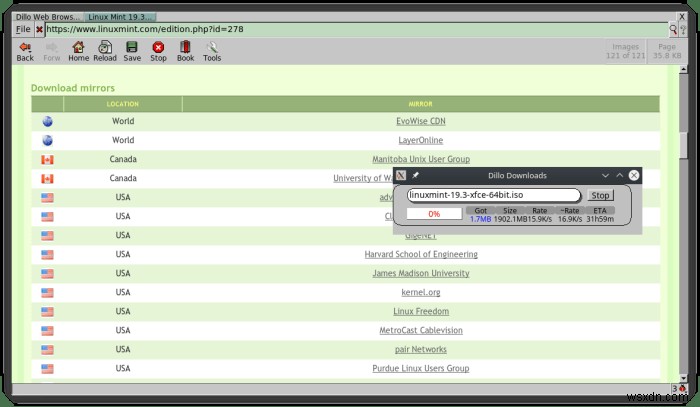This screenshot has height=407, width=700.
Task: Stop page loading with red Stop icon
Action: click(x=158, y=52)
